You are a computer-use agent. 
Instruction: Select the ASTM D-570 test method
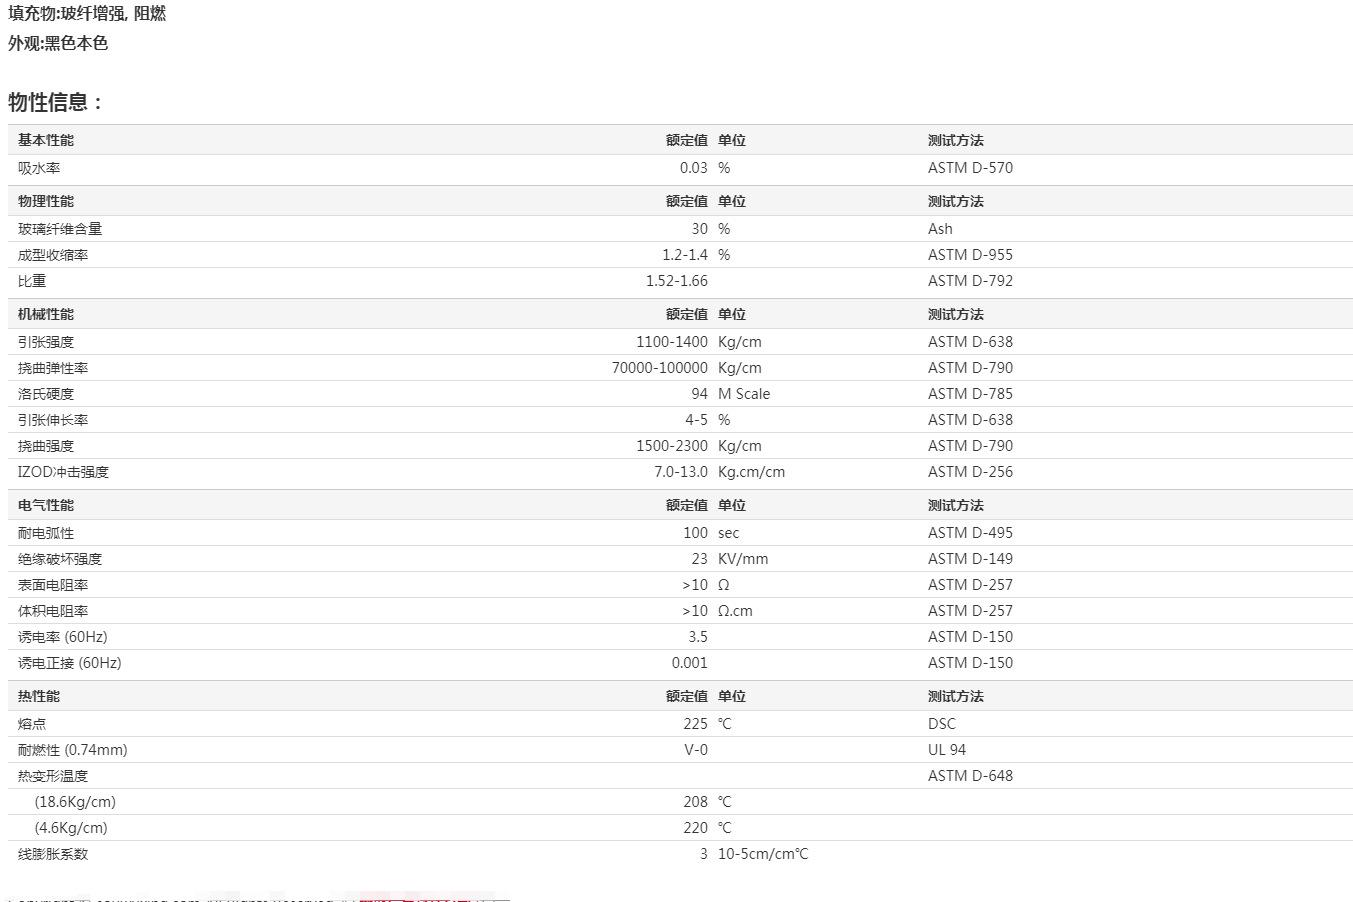click(x=969, y=168)
